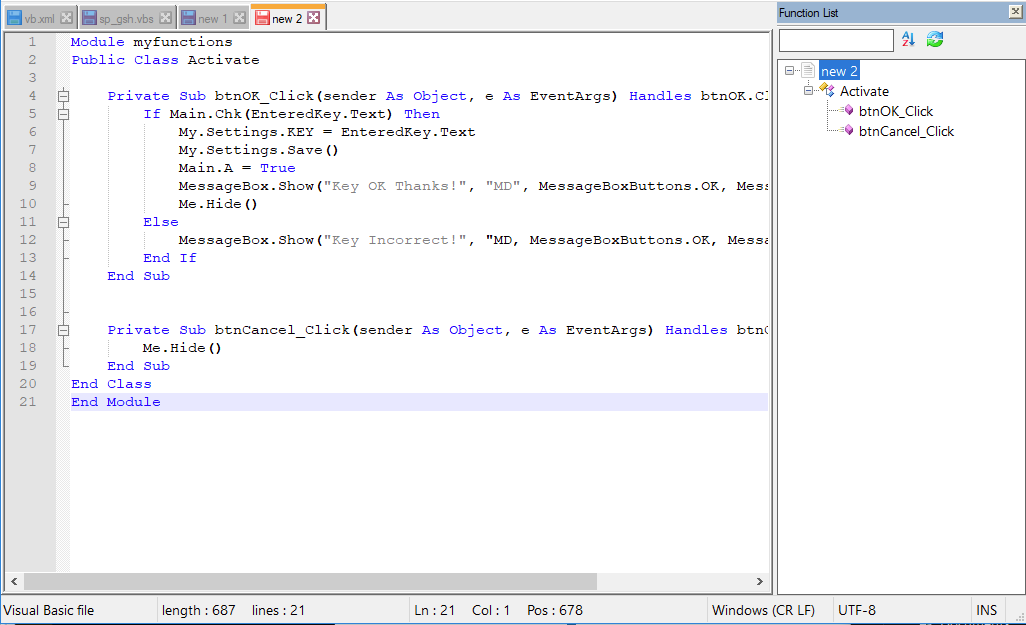Jump to btnOK_Click in Function List
The width and height of the screenshot is (1026, 625).
(896, 111)
